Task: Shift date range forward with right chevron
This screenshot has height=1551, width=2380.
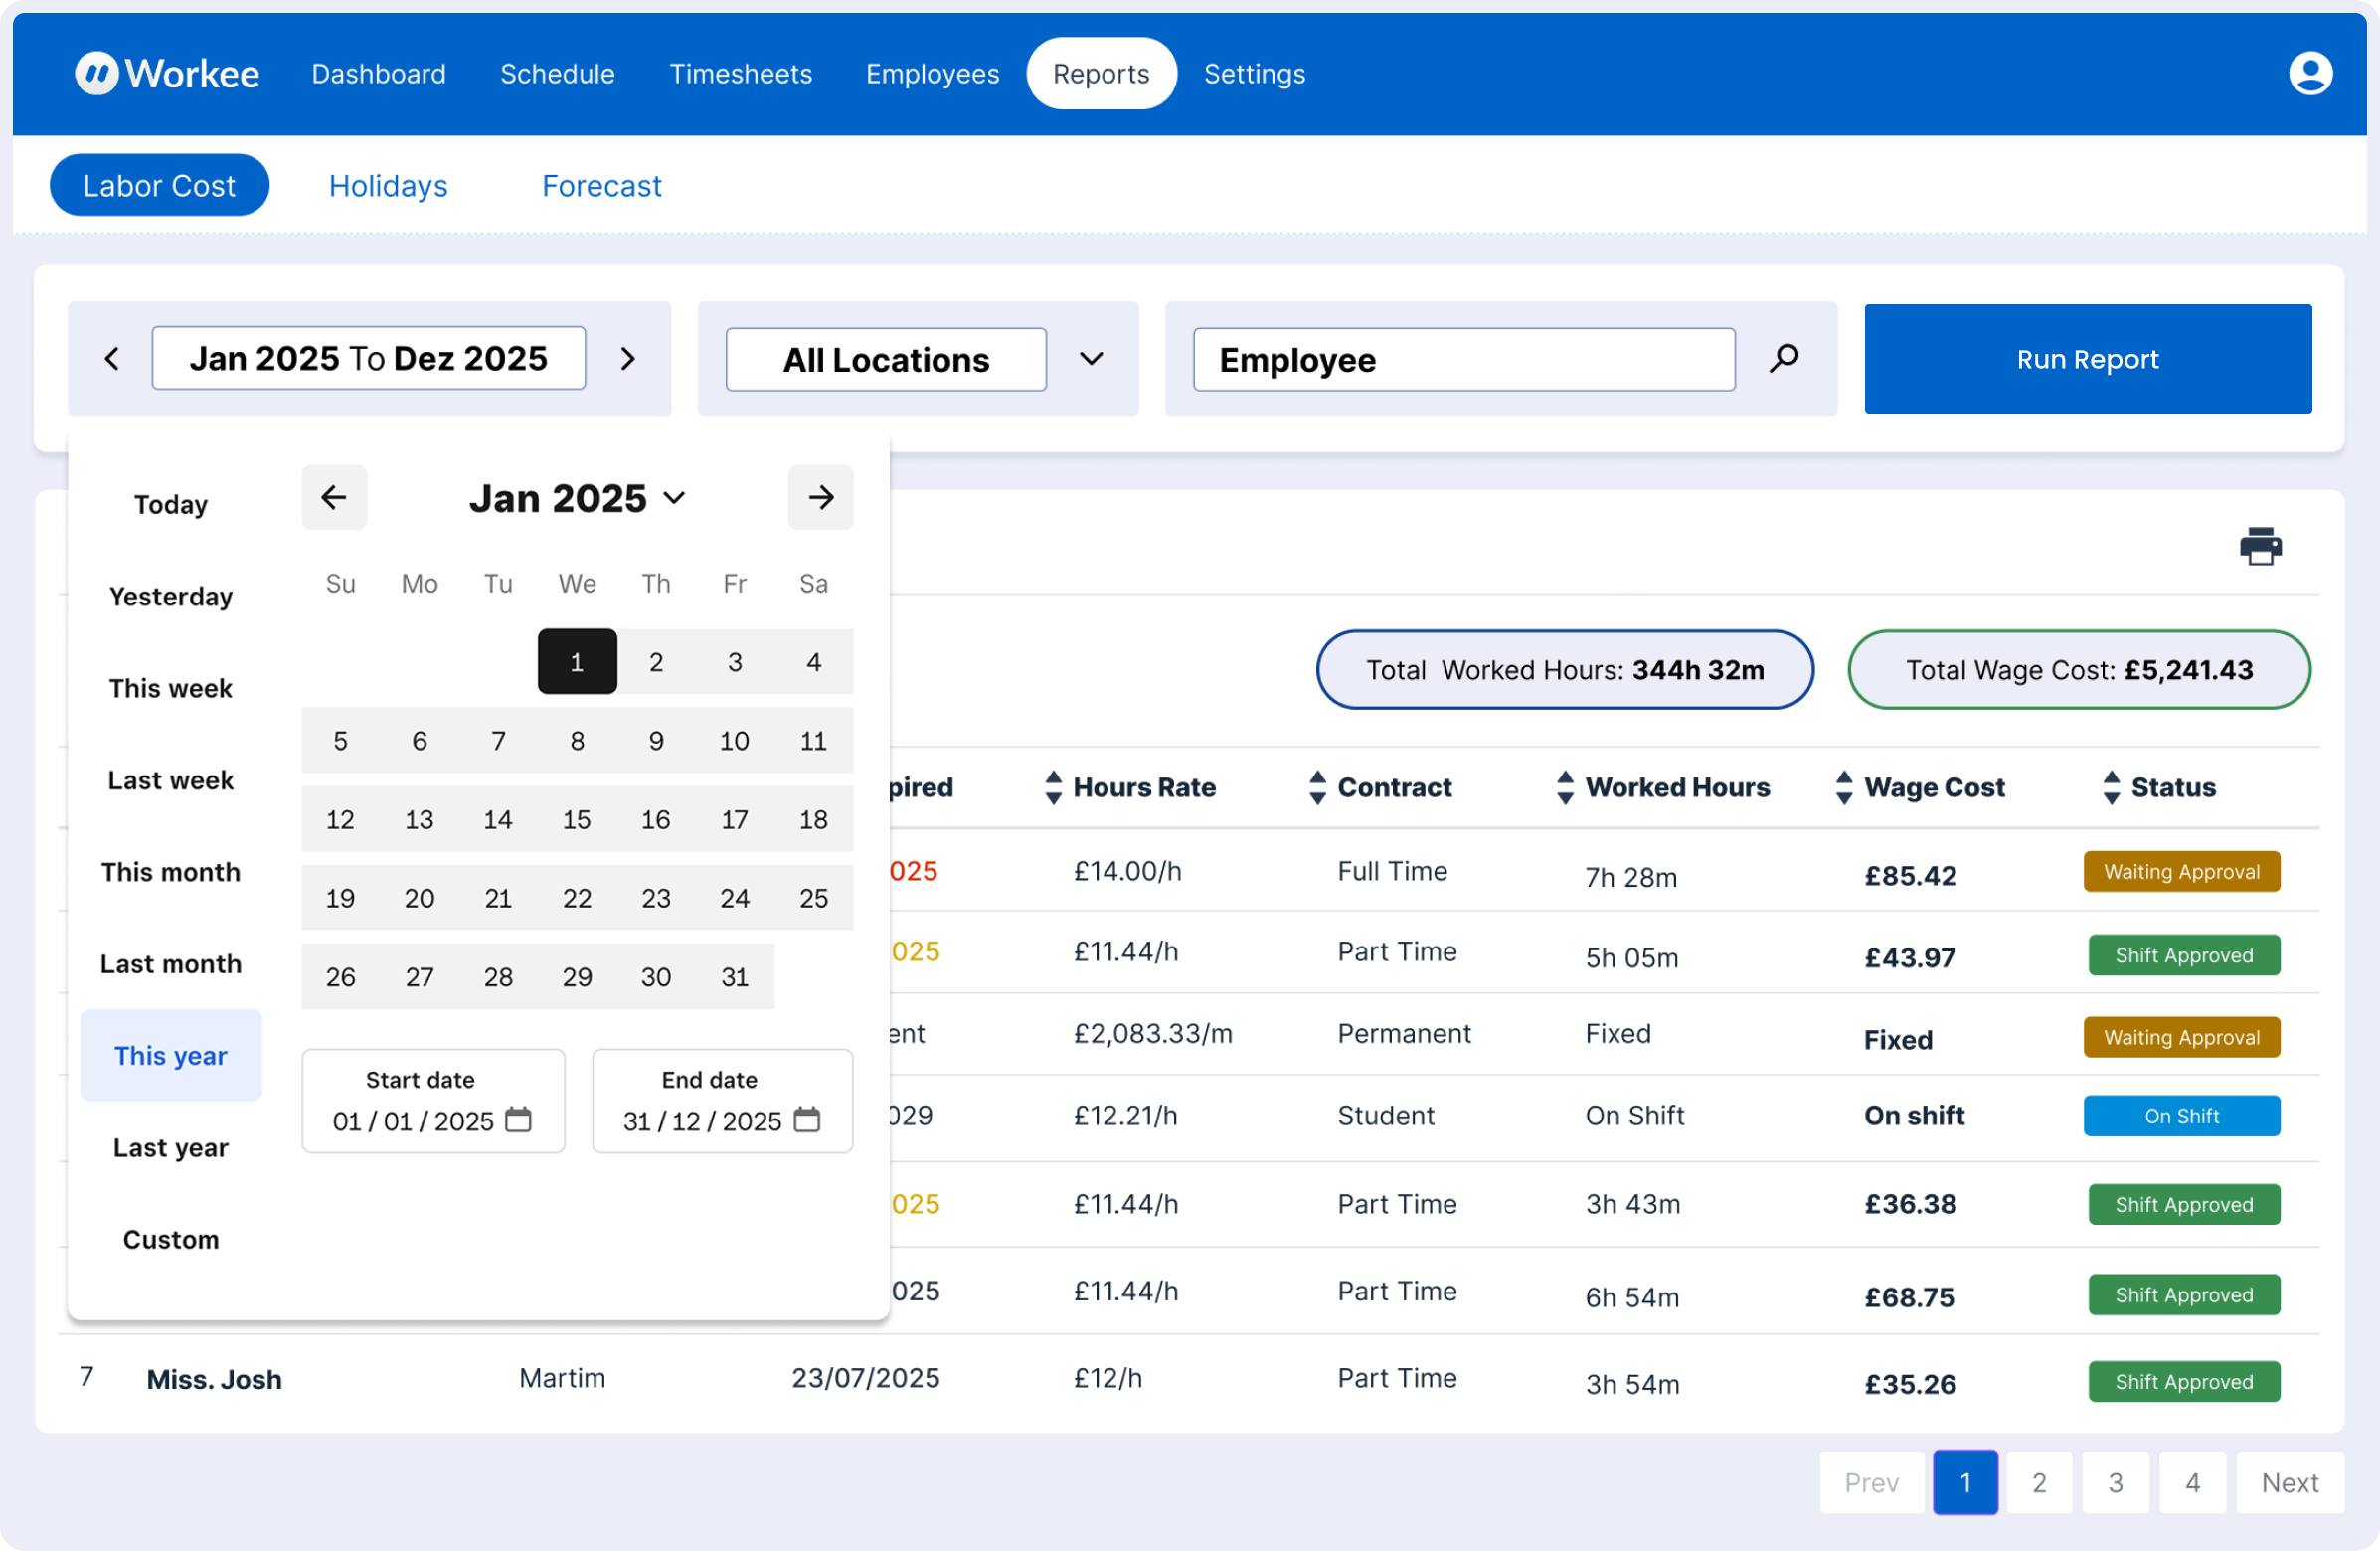Action: click(628, 359)
